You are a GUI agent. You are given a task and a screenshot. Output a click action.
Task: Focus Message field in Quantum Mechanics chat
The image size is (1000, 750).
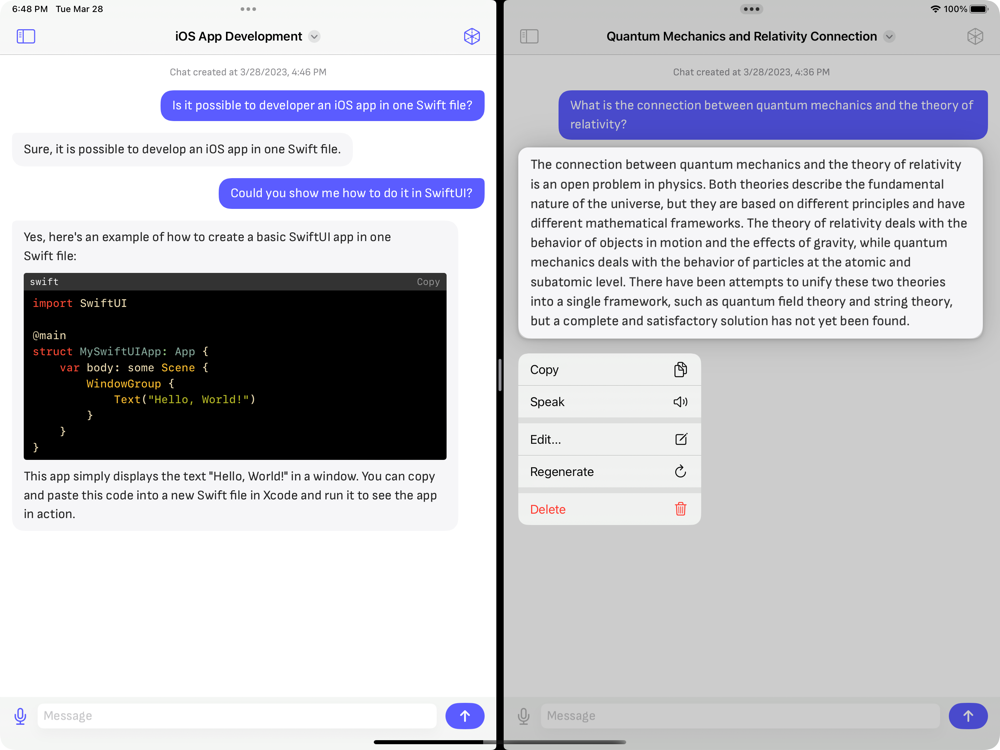[740, 716]
